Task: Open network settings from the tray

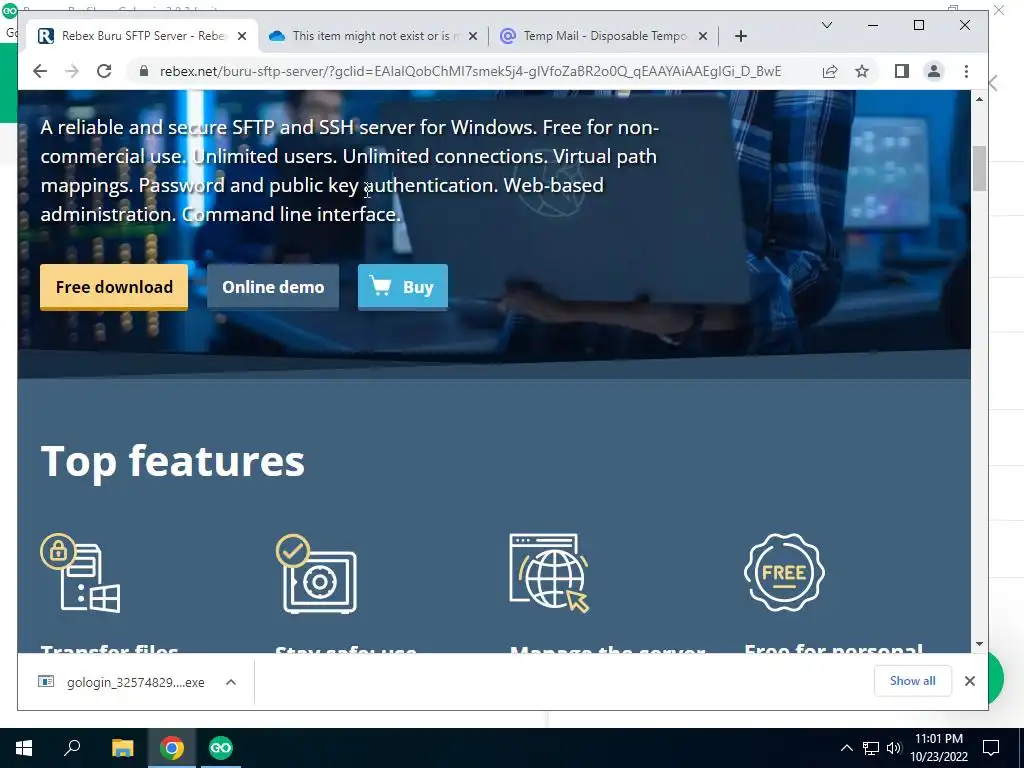Action: 871,748
